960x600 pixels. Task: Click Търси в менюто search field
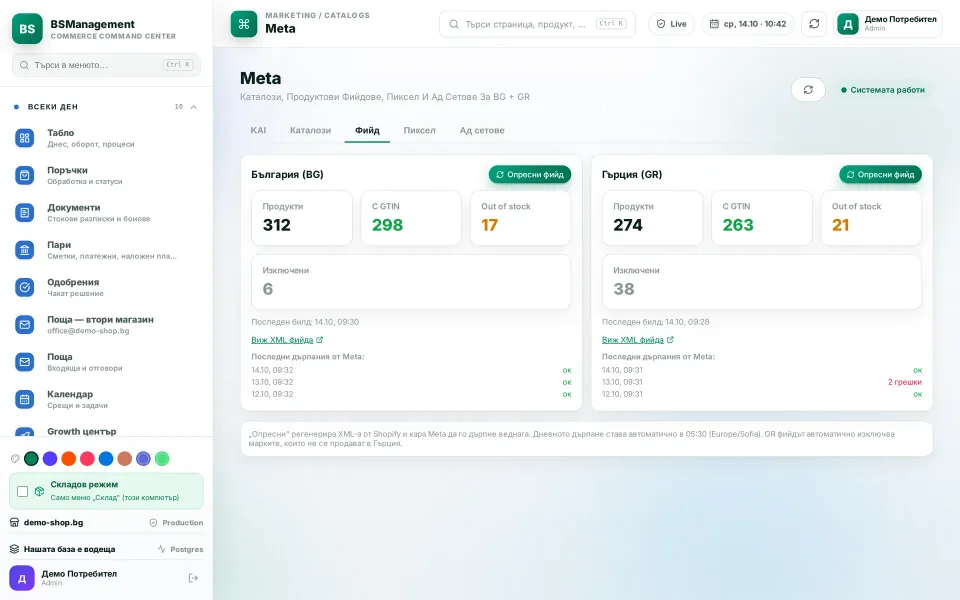(106, 65)
